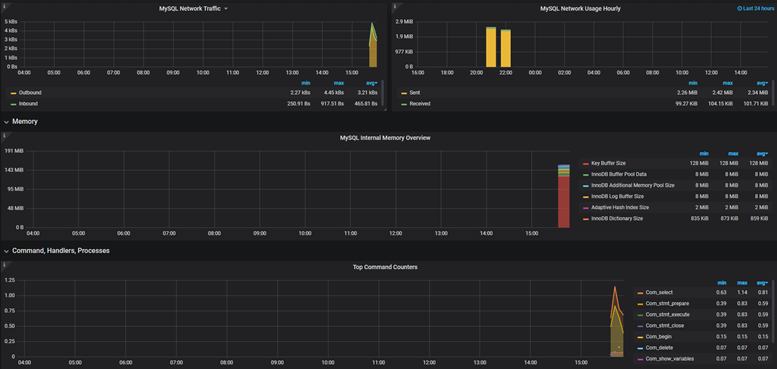Sort Network Traffic legend by avg
This screenshot has width=777, height=369.
[372, 83]
